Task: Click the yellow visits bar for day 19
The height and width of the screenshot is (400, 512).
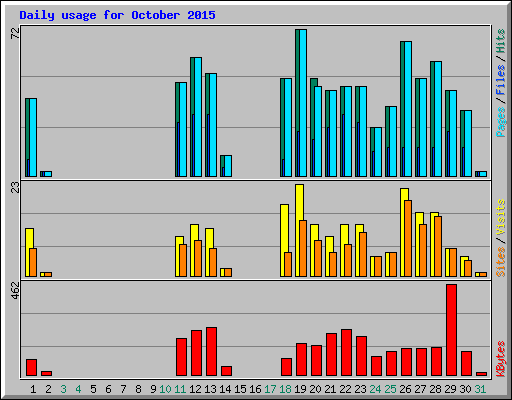Action: point(299,231)
